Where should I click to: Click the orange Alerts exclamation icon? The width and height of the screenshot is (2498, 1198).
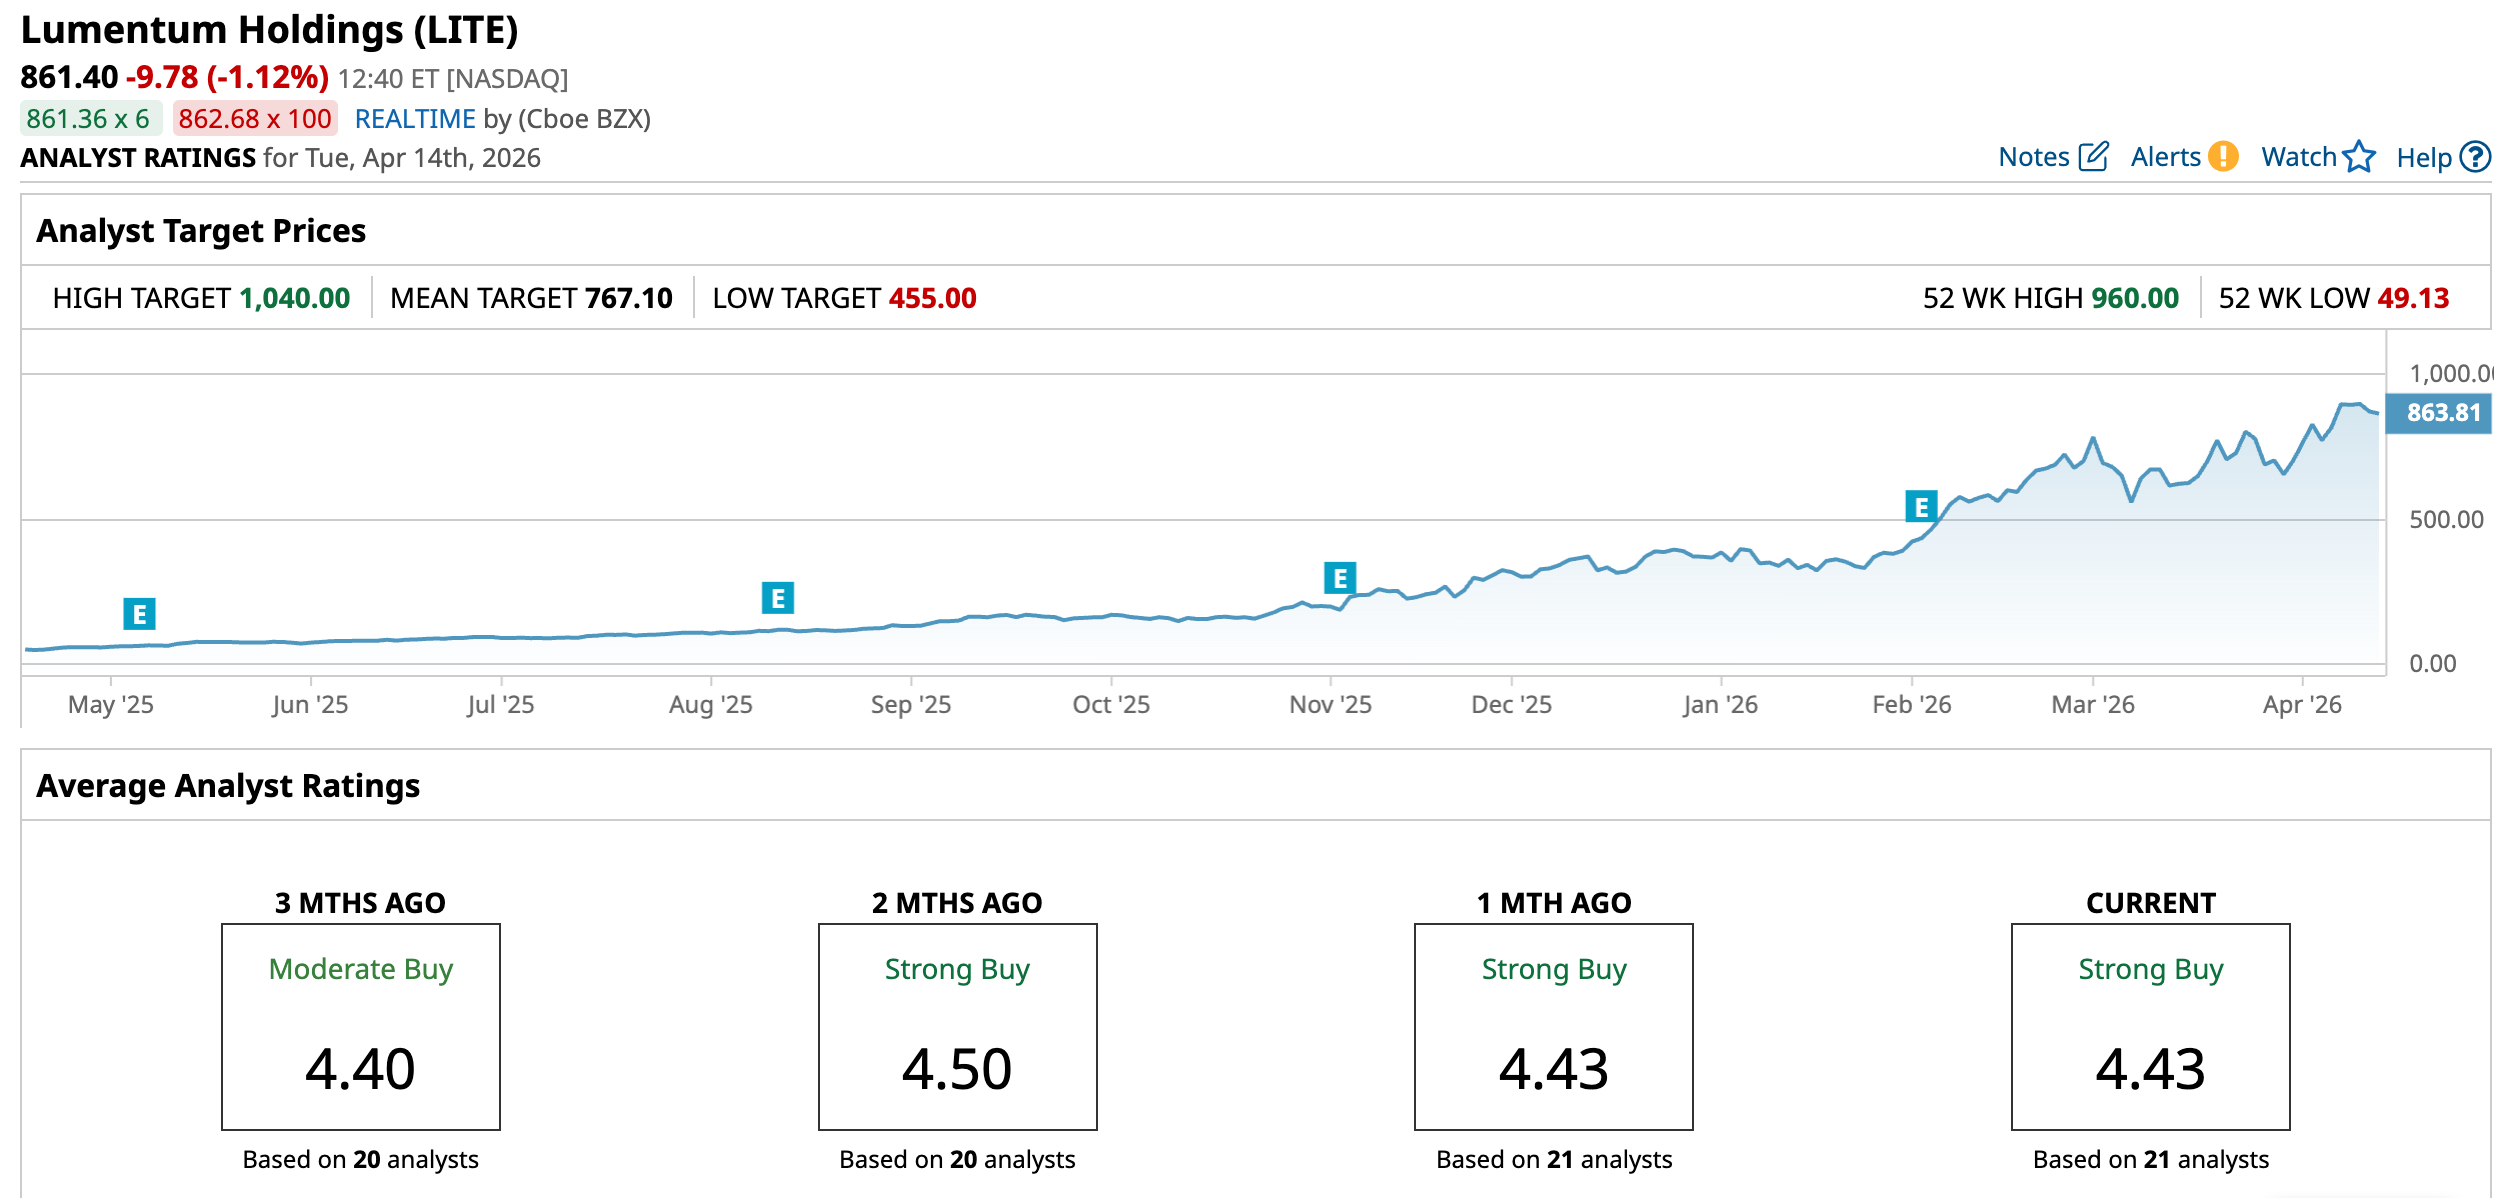(x=2223, y=157)
